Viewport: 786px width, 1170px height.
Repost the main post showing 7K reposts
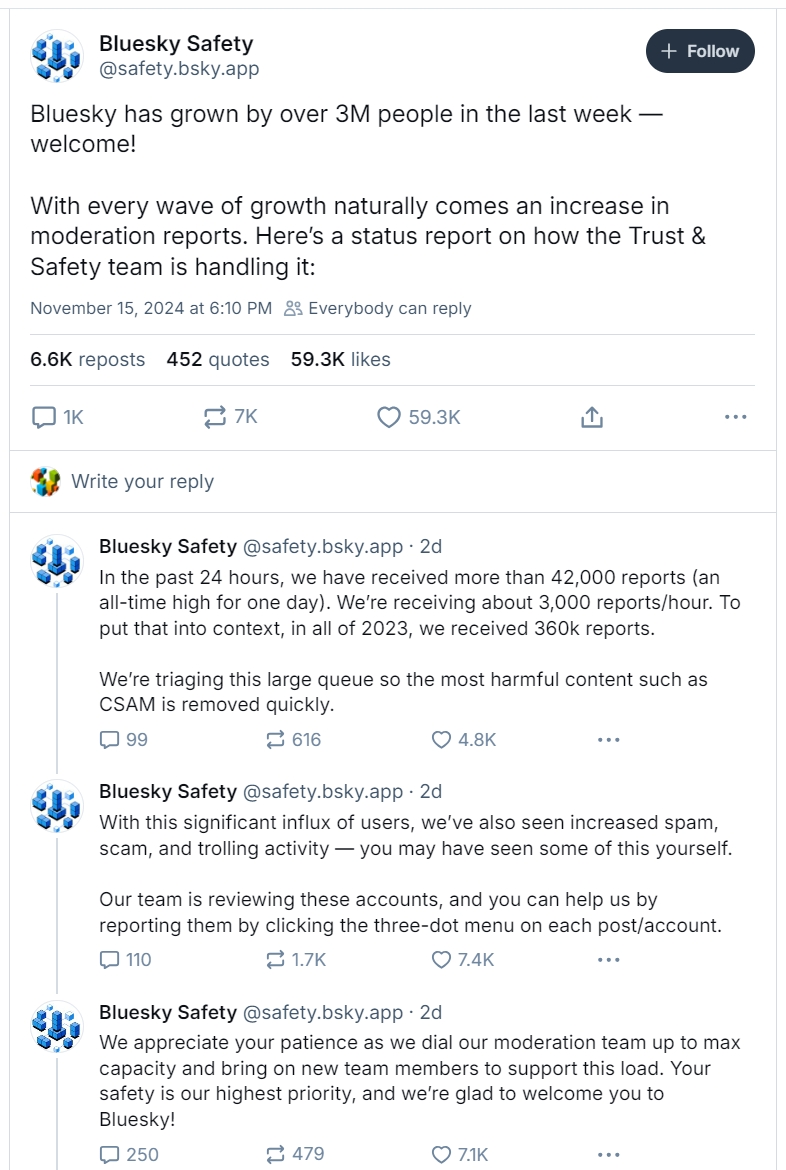point(231,416)
